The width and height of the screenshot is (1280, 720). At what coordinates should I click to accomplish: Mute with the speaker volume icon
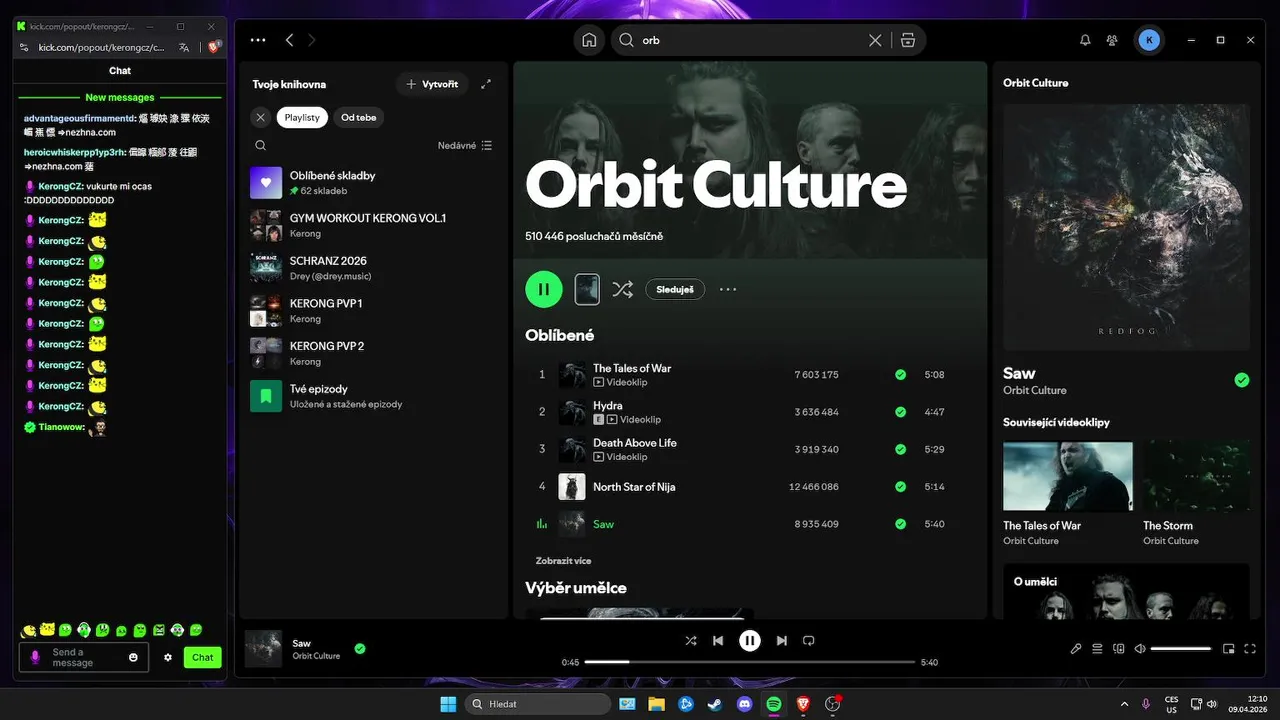(1140, 648)
